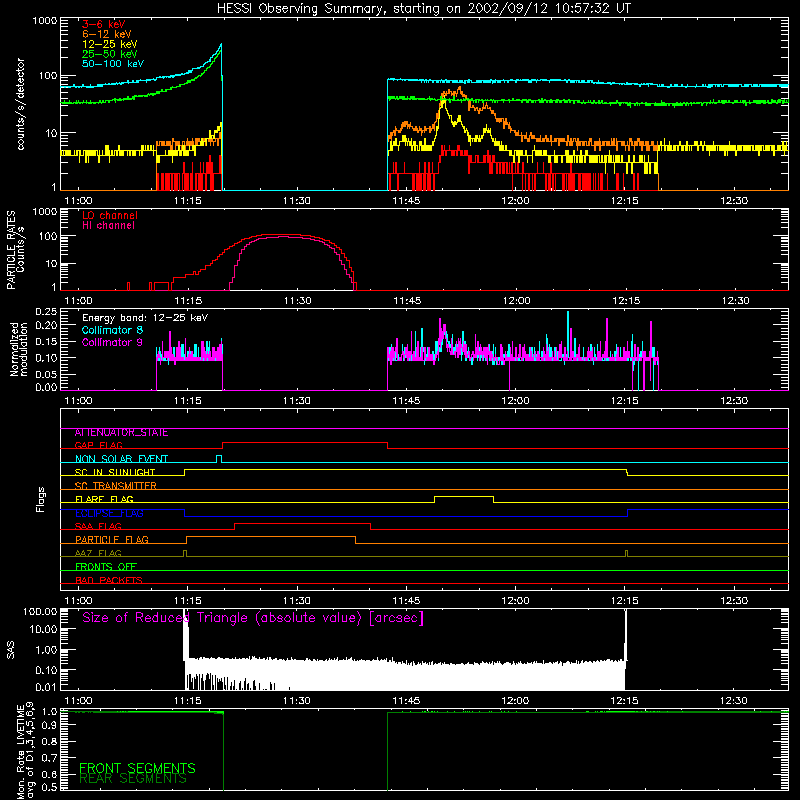Click the 12:15 tick under the modulation plot
The width and height of the screenshot is (800, 800).
624,401
